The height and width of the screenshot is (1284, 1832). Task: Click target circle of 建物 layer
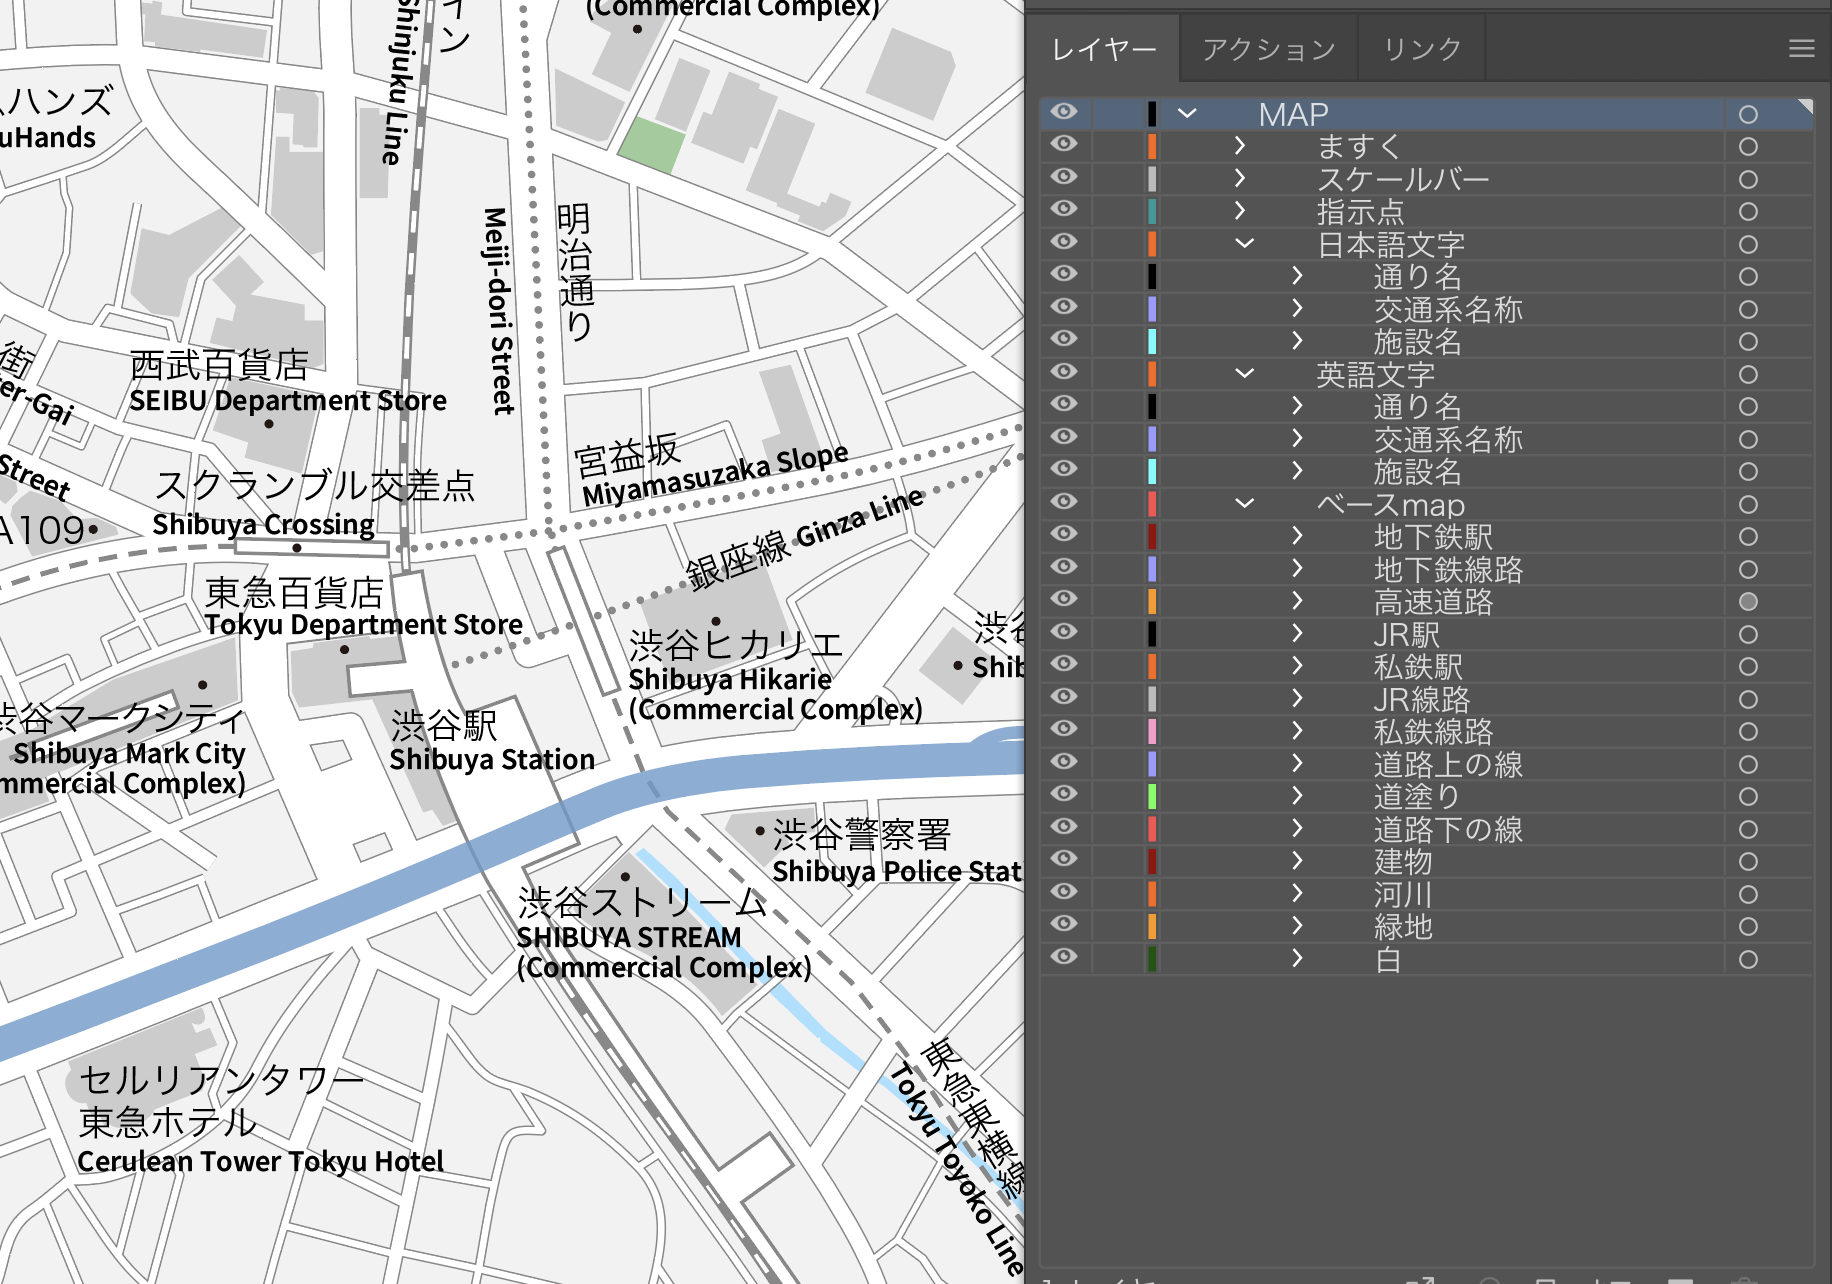[1748, 862]
